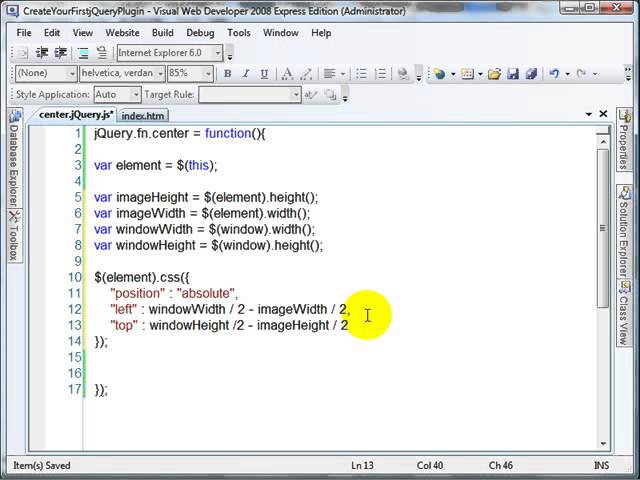Open the Class View side panel
Viewport: 640px width, 480px height.
pos(624,313)
